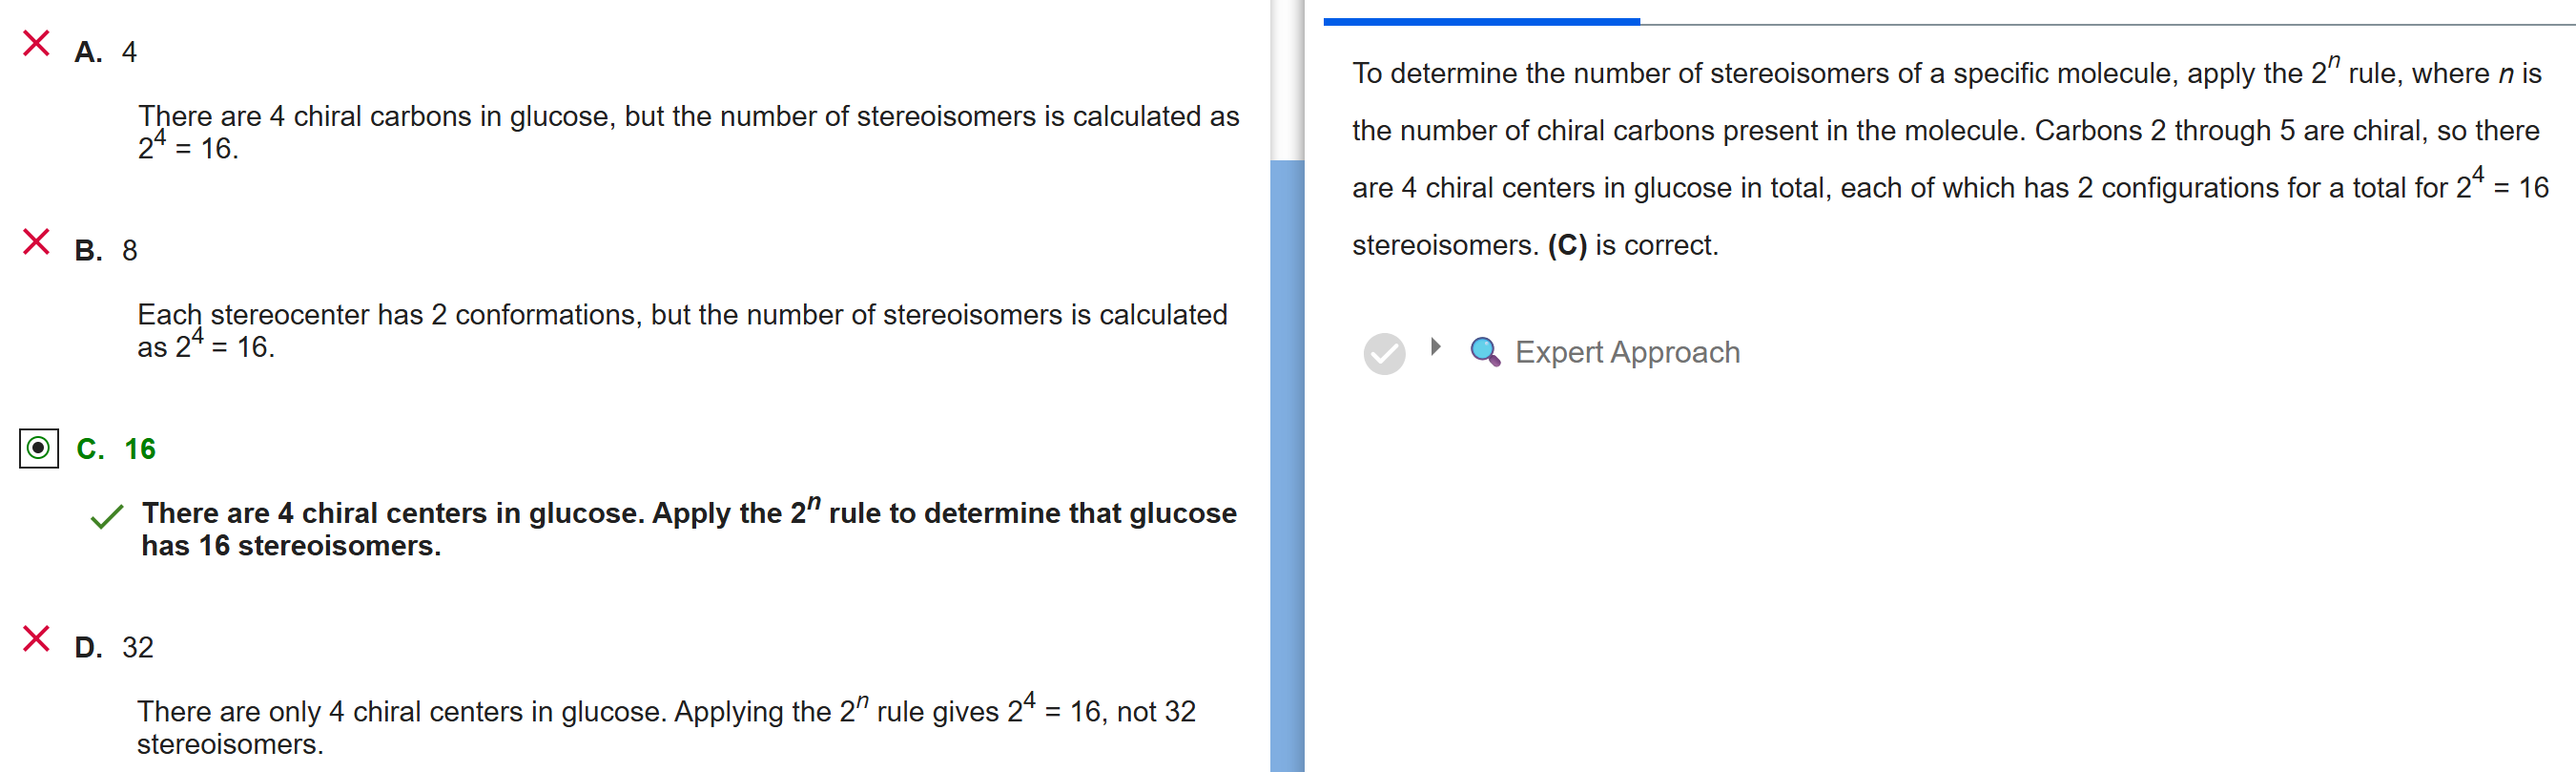Open the Expert Approach section
This screenshot has height=772, width=2576.
(1626, 352)
